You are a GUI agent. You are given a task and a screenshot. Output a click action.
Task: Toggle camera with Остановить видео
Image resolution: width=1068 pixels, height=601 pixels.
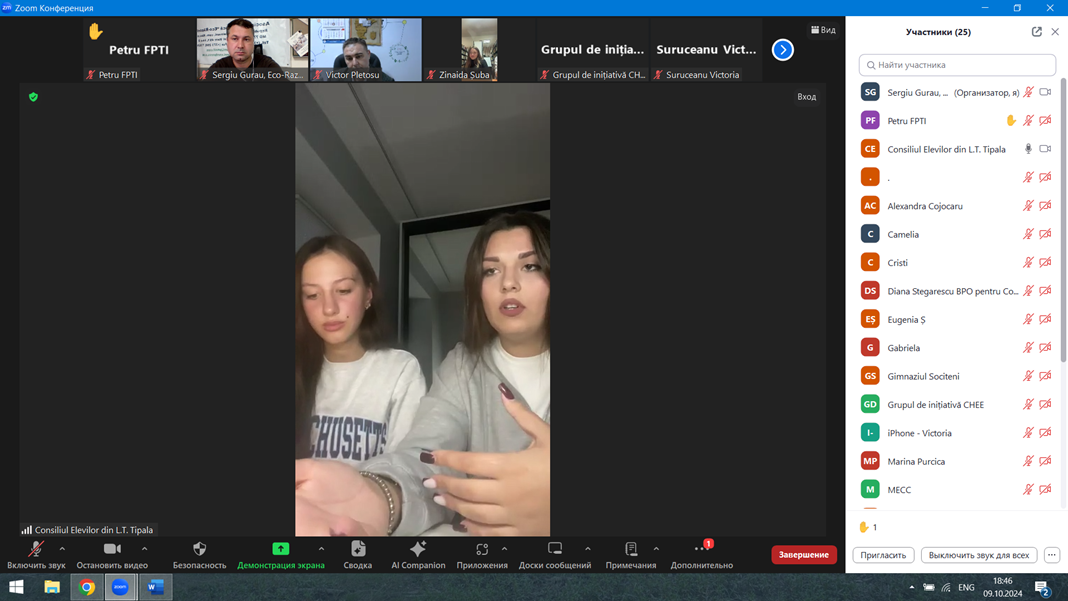[x=112, y=549]
